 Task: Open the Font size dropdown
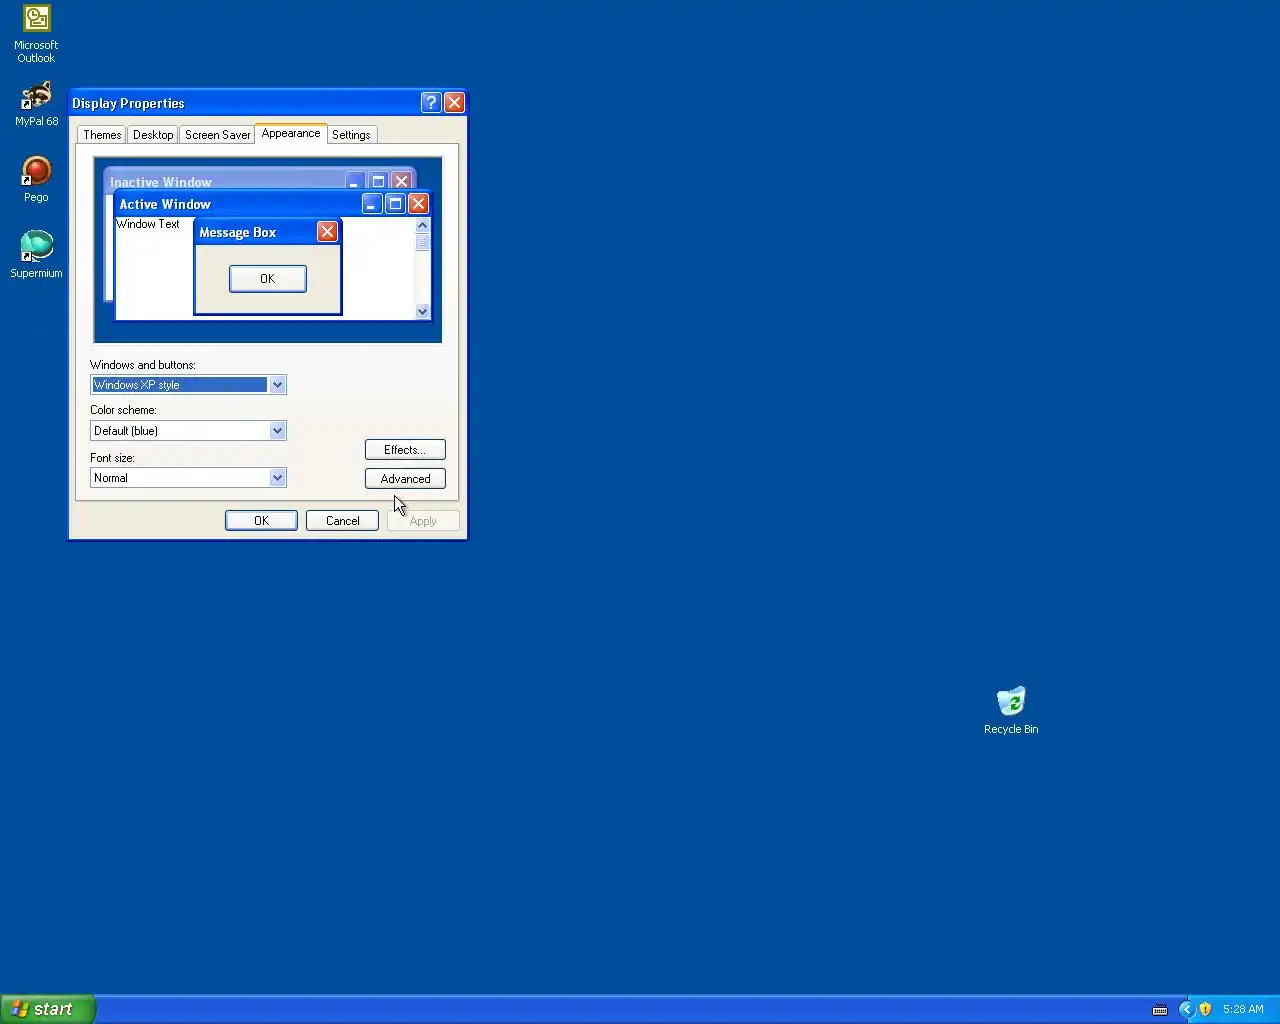click(x=277, y=478)
